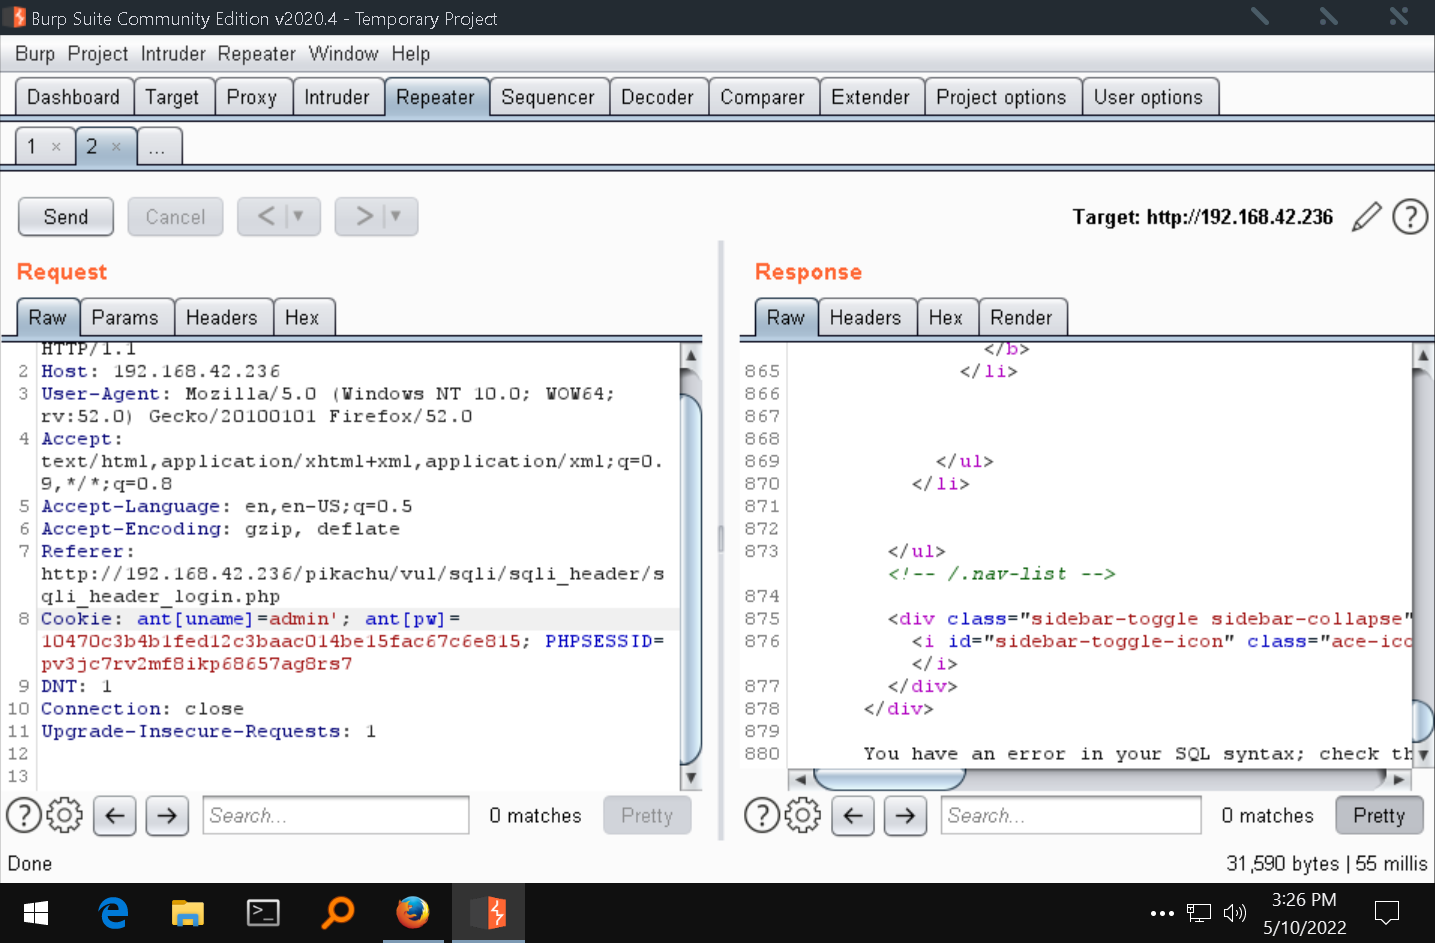Click the Request search input field
This screenshot has width=1435, height=943.
coord(336,816)
